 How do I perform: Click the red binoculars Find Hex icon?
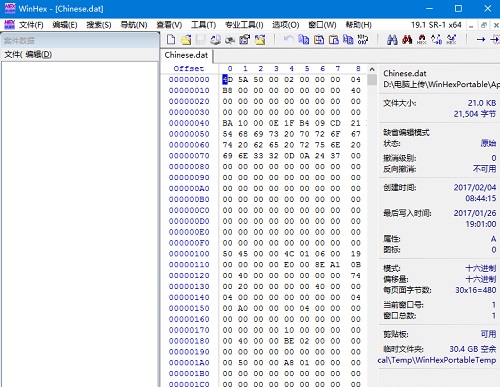[x=407, y=40]
